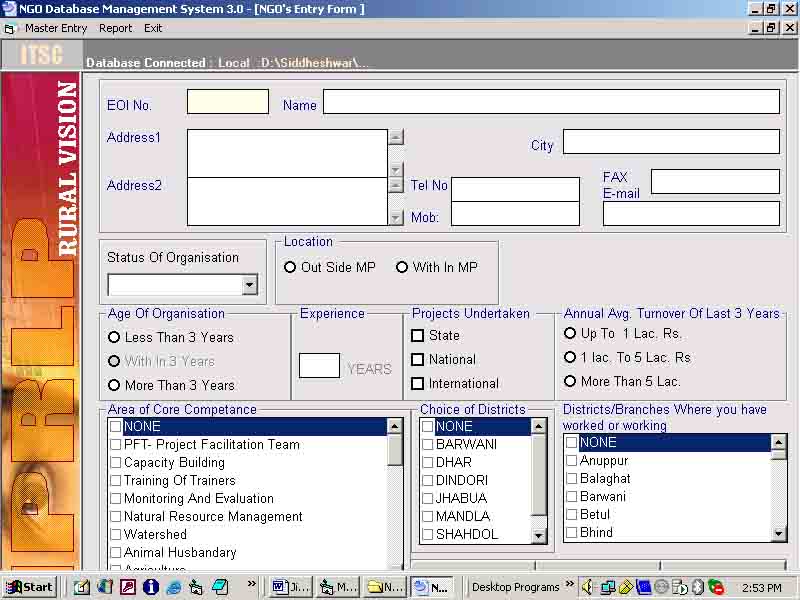Open the first quick launch notepad icon

(82, 587)
